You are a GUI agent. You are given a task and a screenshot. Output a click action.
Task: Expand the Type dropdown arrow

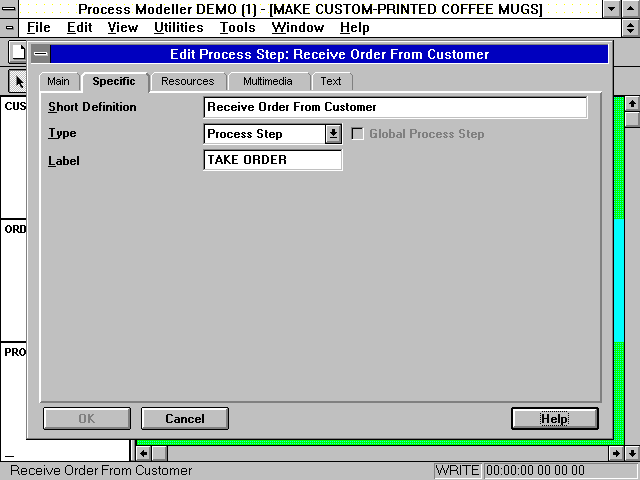point(333,134)
